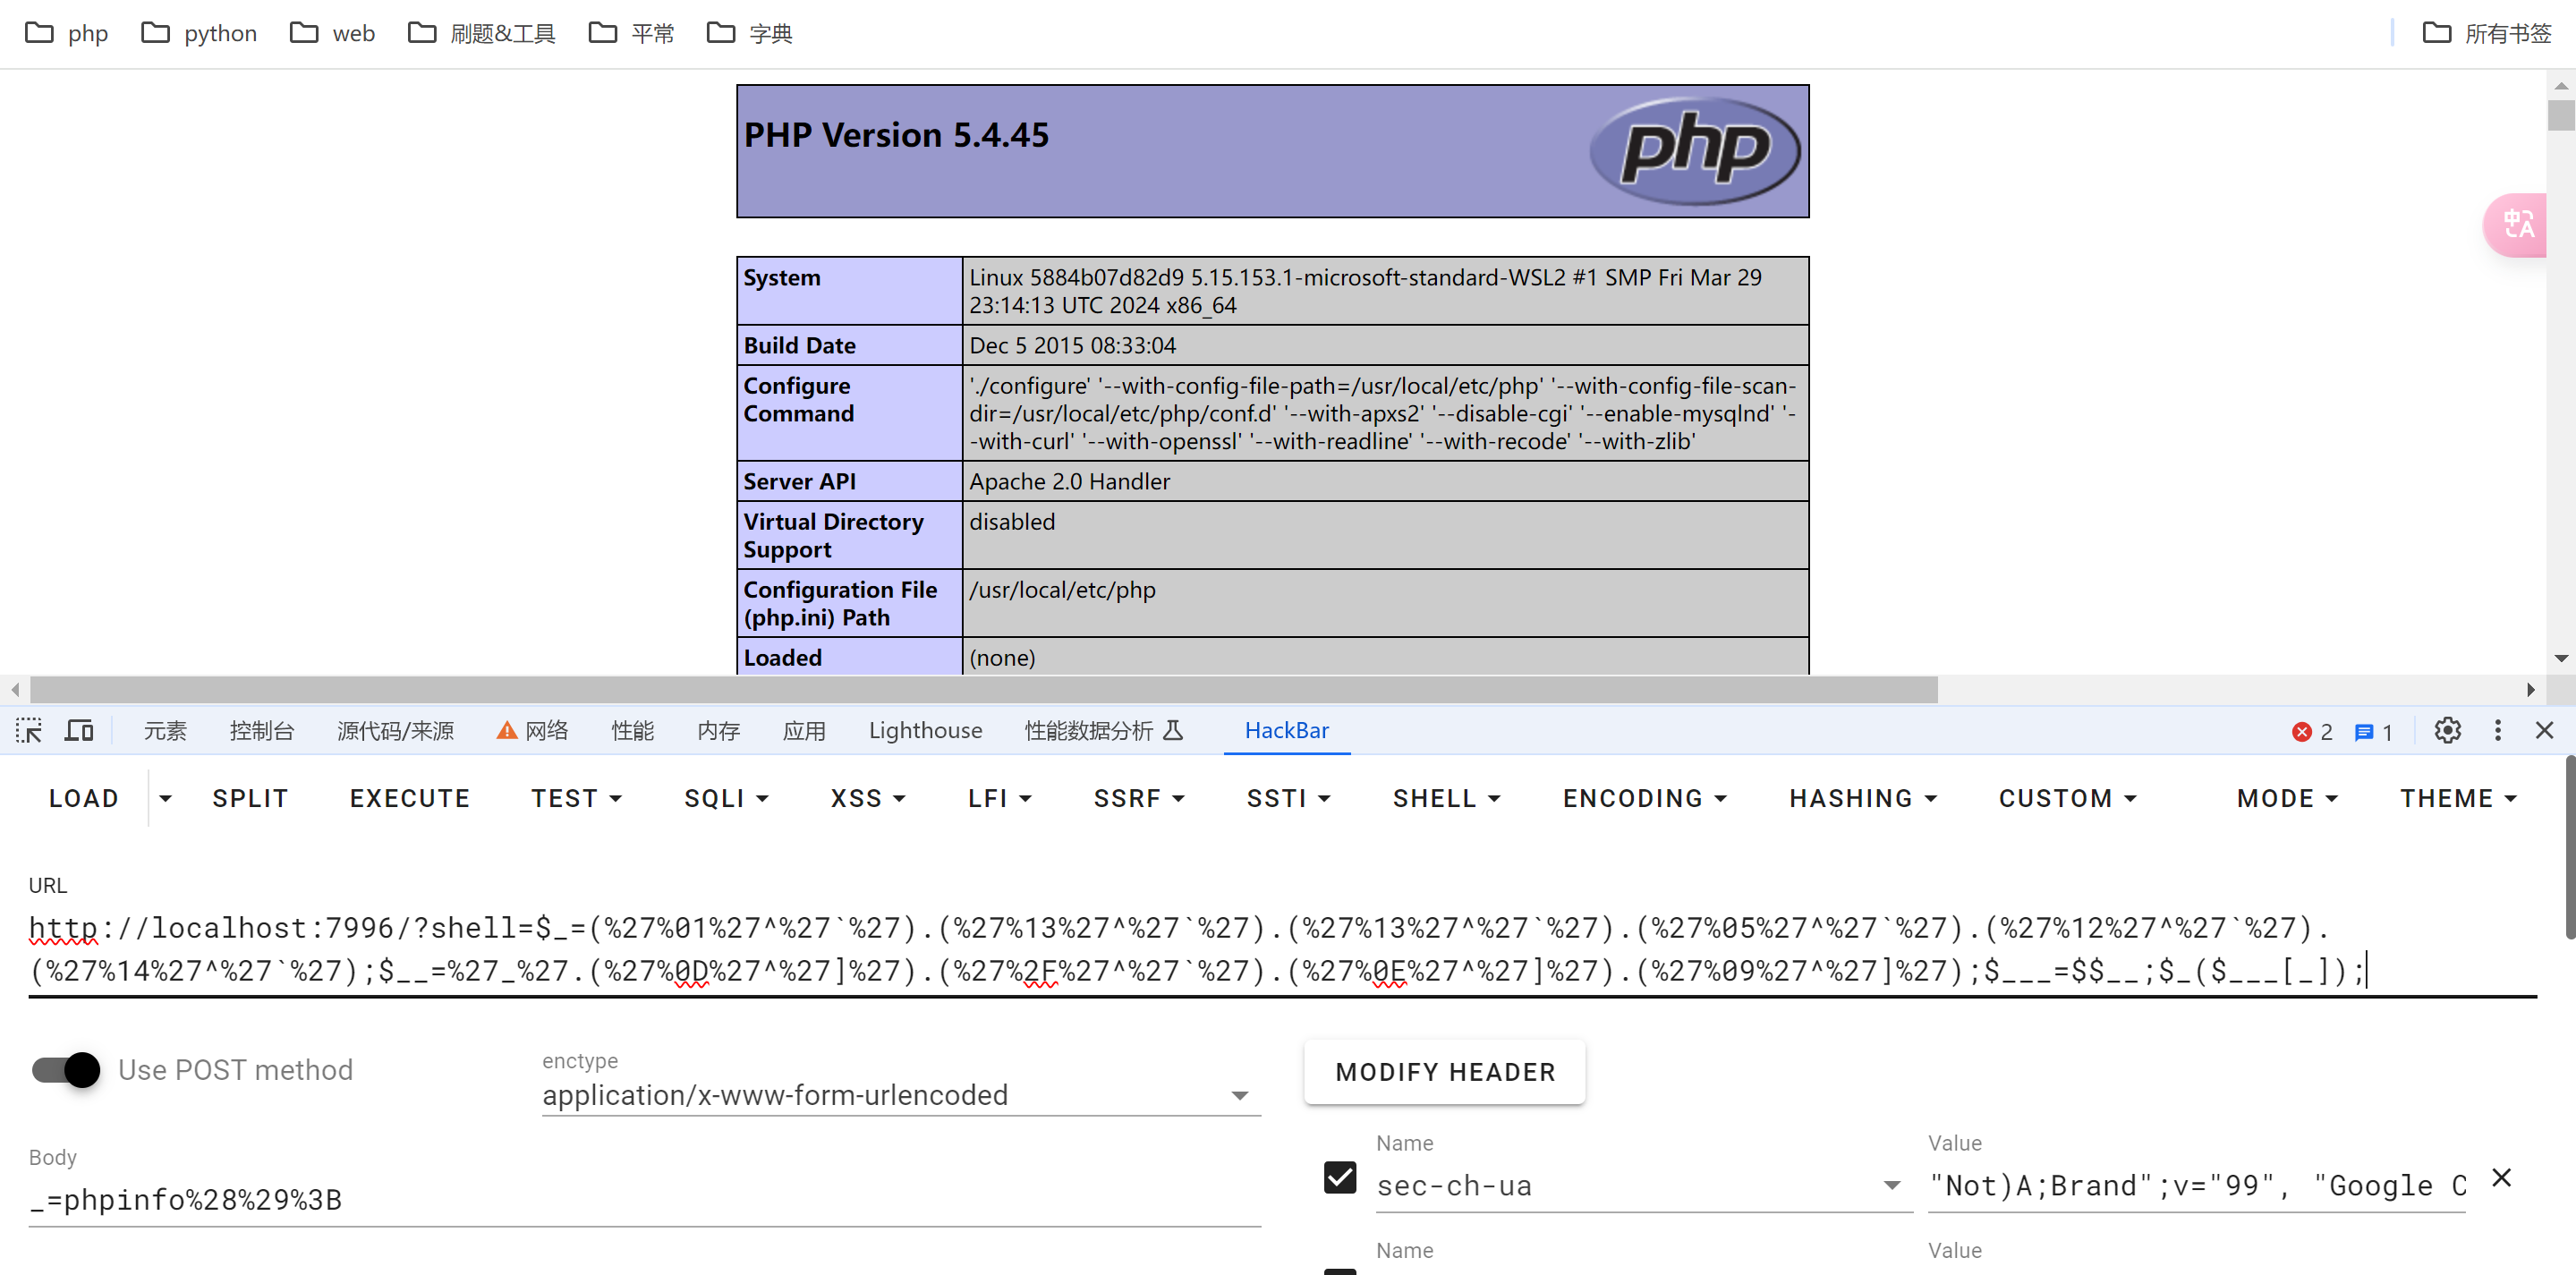Open the php bookmarks folder

click(x=67, y=33)
